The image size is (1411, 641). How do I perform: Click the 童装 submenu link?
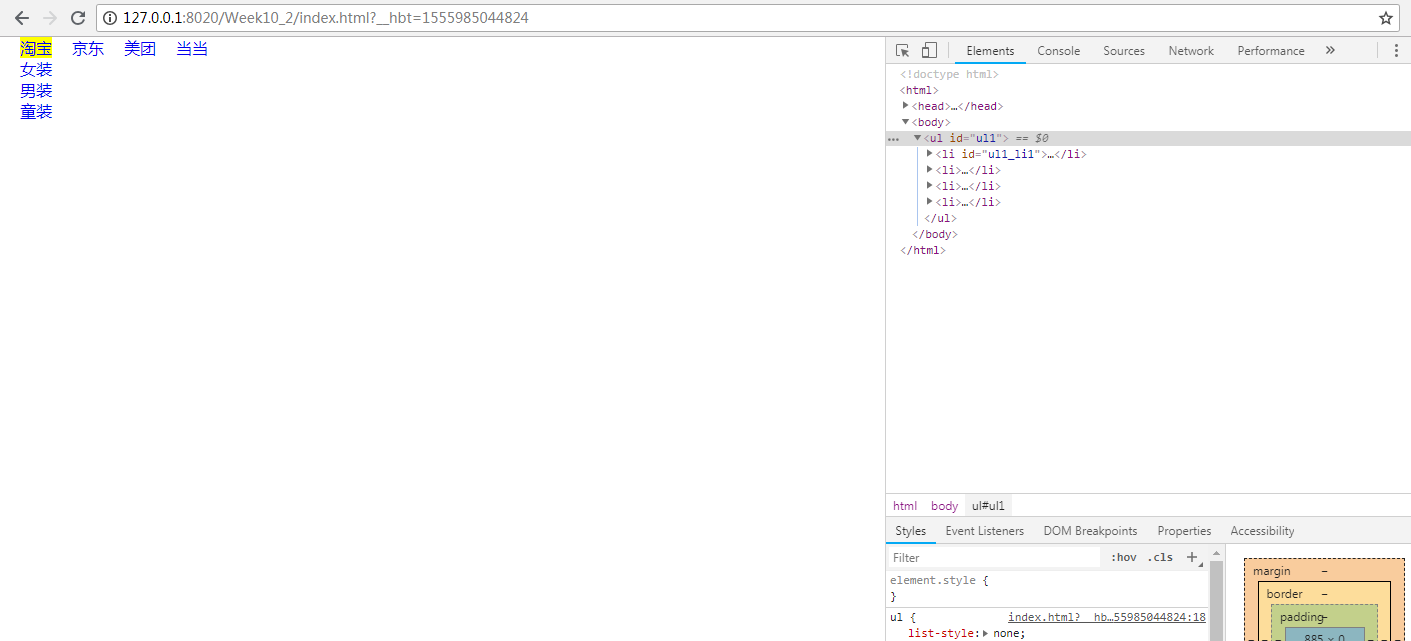coord(36,112)
